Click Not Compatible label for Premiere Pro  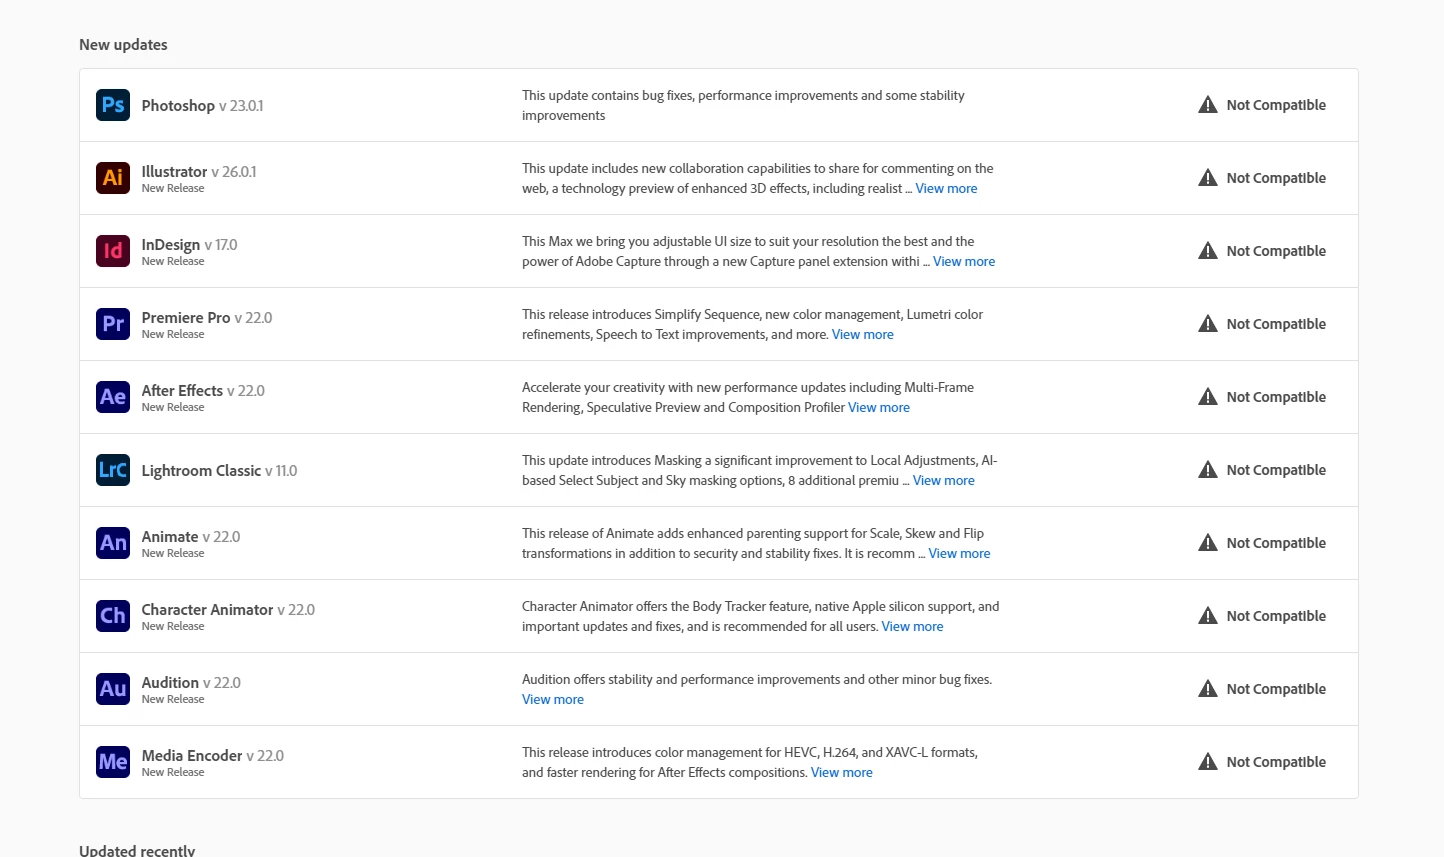(x=1276, y=324)
